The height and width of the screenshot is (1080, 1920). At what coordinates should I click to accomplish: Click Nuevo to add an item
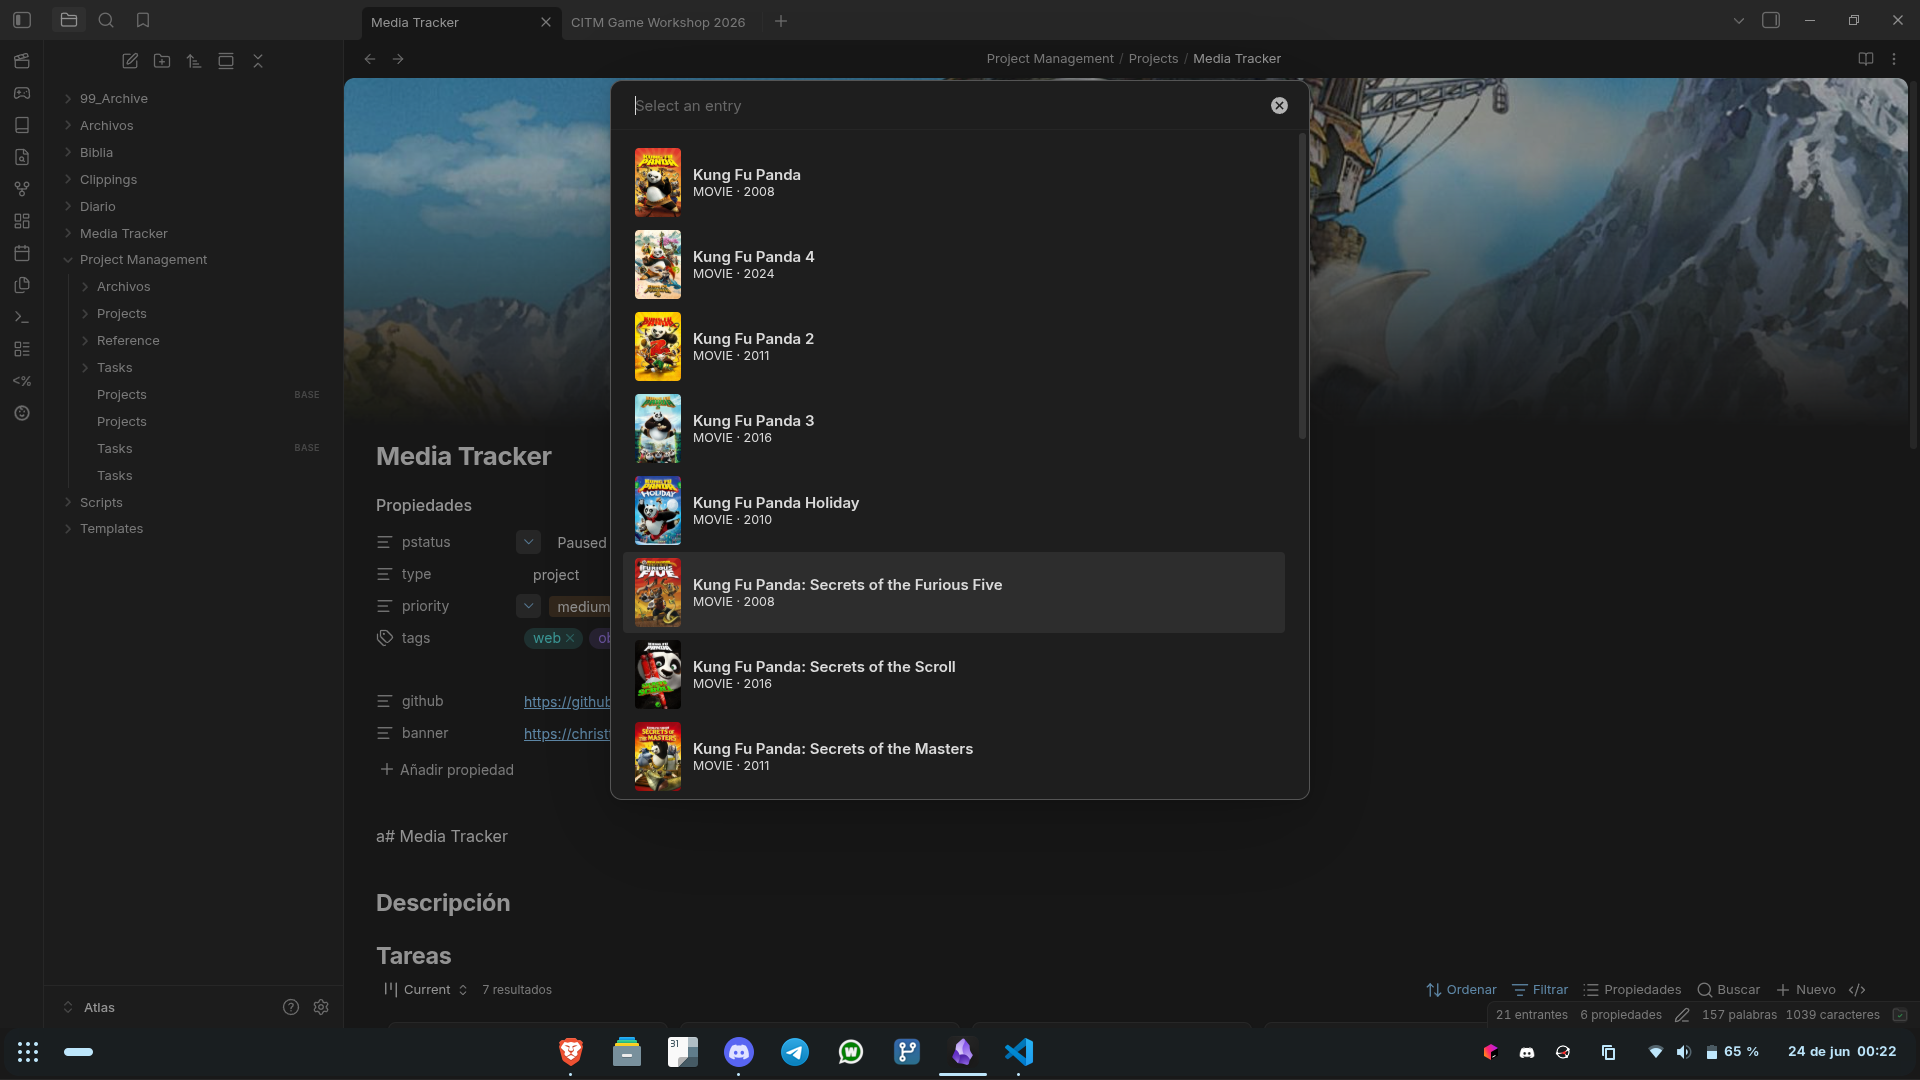(x=1806, y=990)
